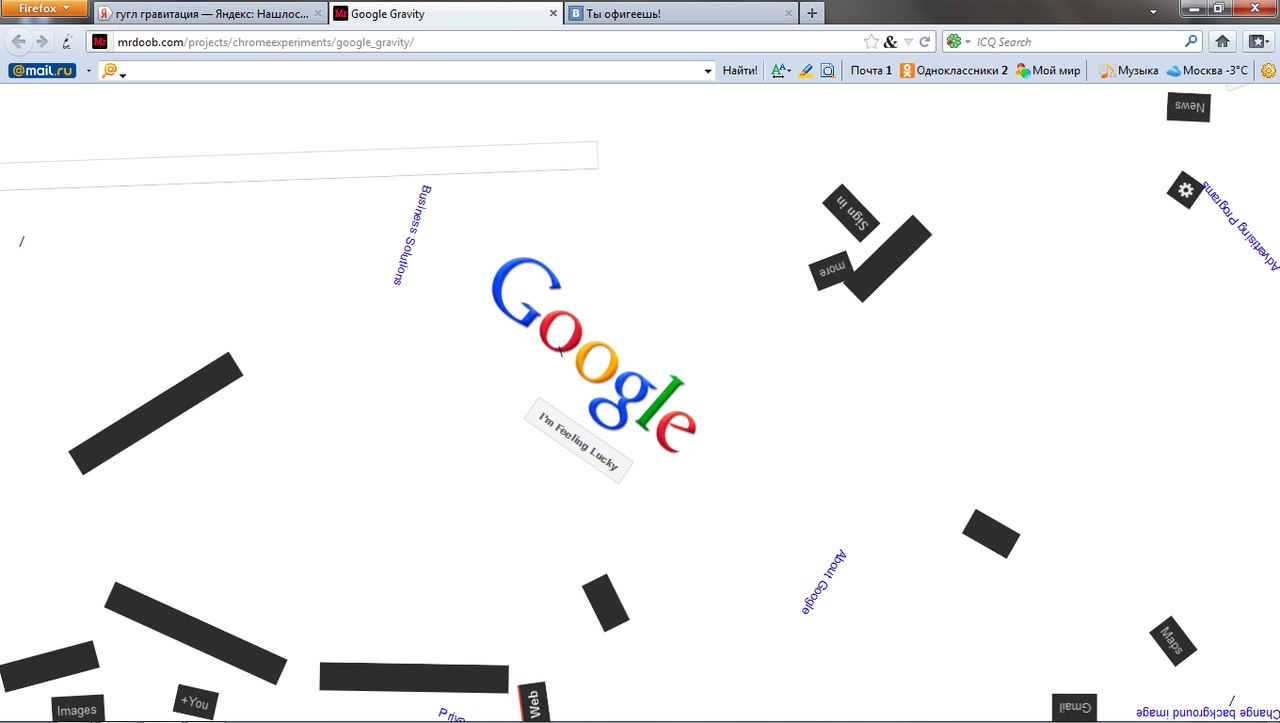The width and height of the screenshot is (1280, 723).
Task: Reload the current page
Action: (925, 42)
